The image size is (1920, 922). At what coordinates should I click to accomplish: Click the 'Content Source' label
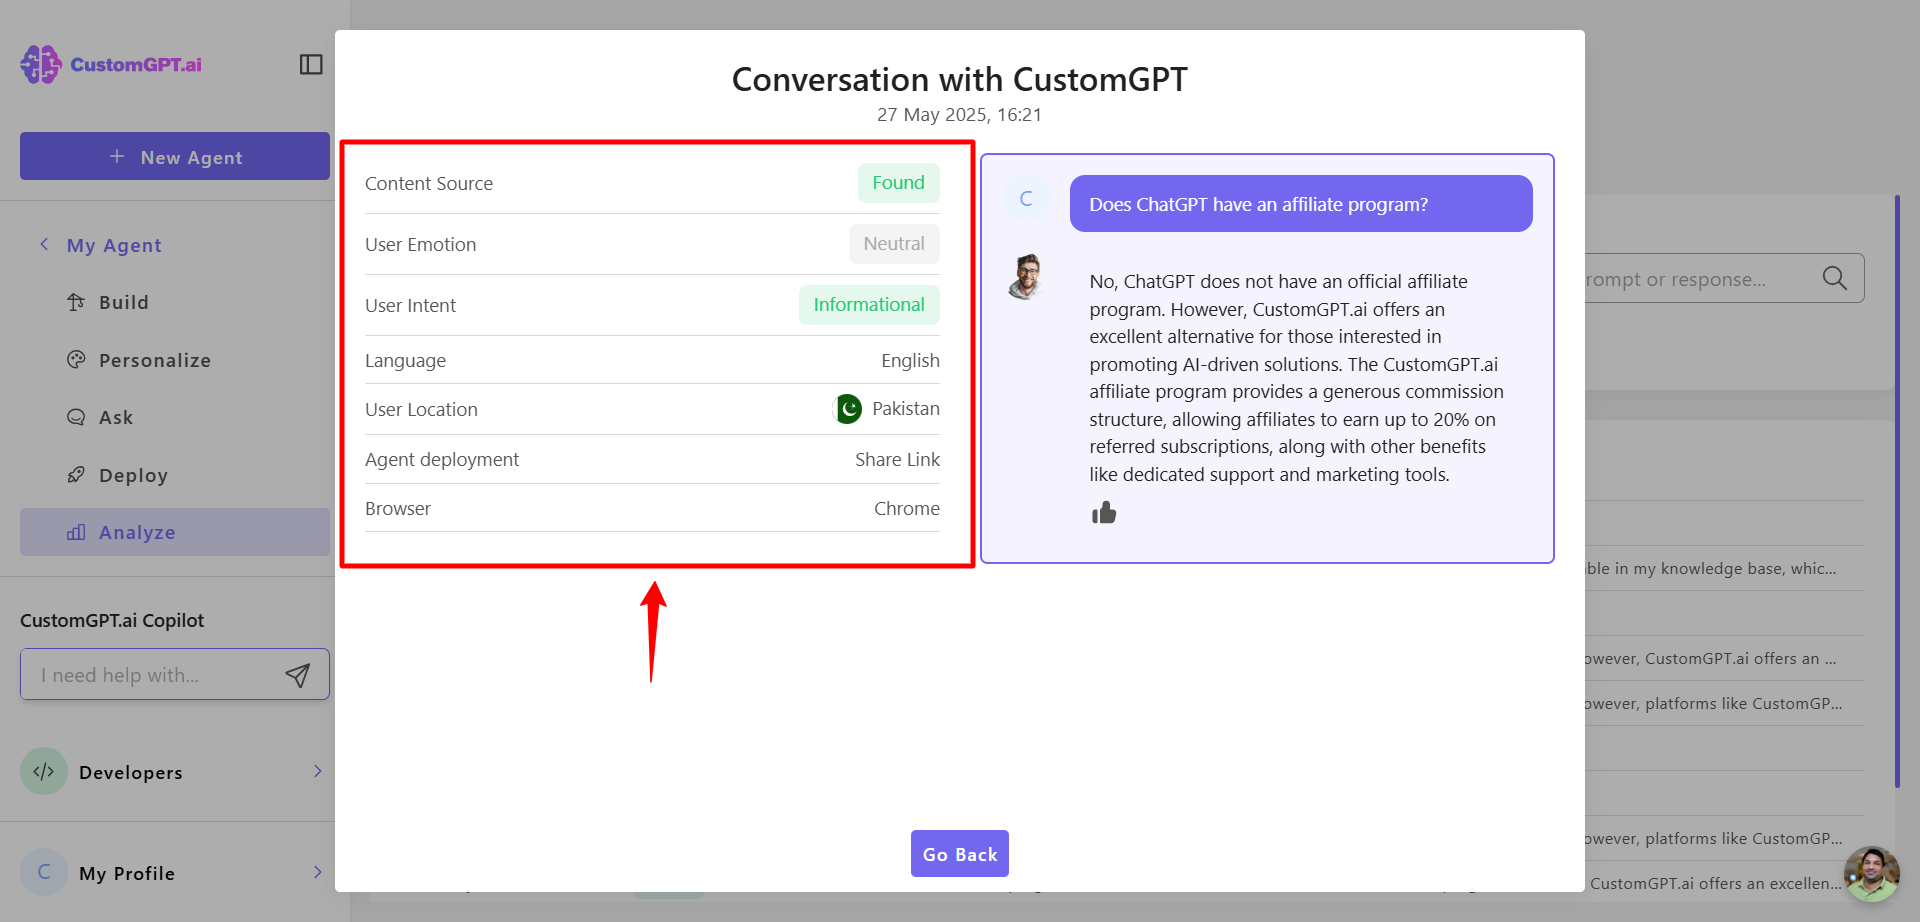pyautogui.click(x=429, y=184)
